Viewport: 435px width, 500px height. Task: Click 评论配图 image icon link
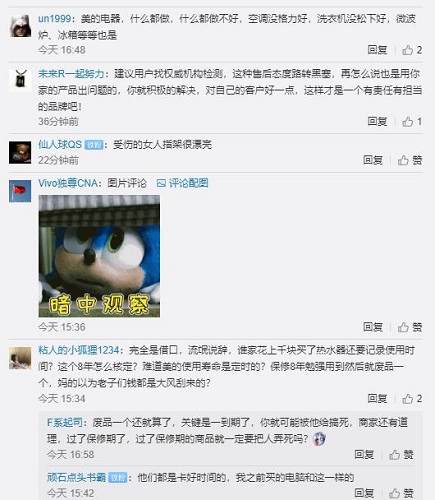point(183,183)
